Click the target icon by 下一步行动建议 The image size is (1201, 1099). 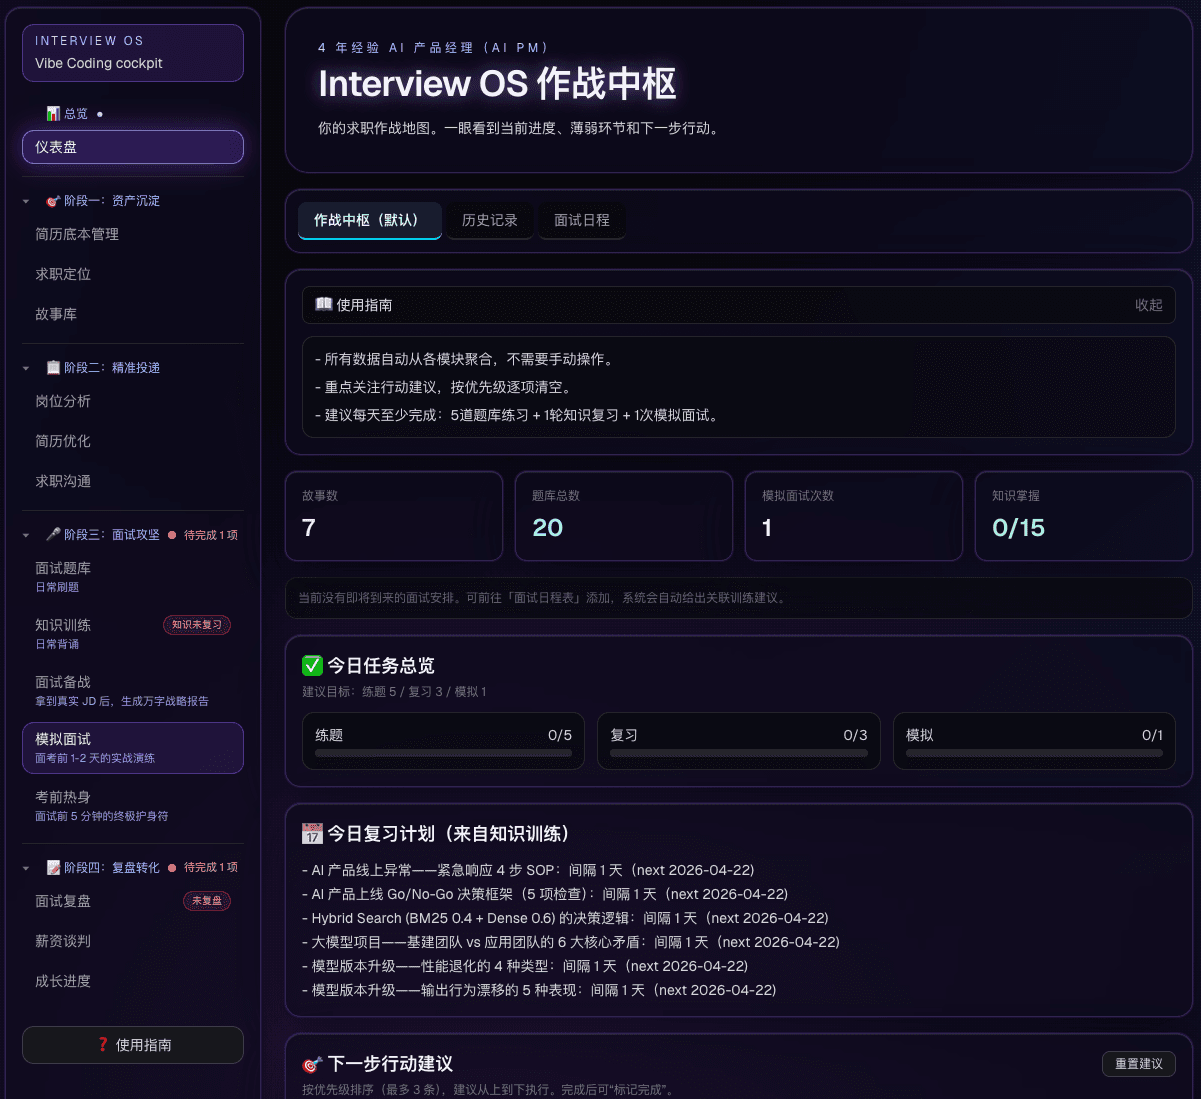pyautogui.click(x=312, y=1064)
